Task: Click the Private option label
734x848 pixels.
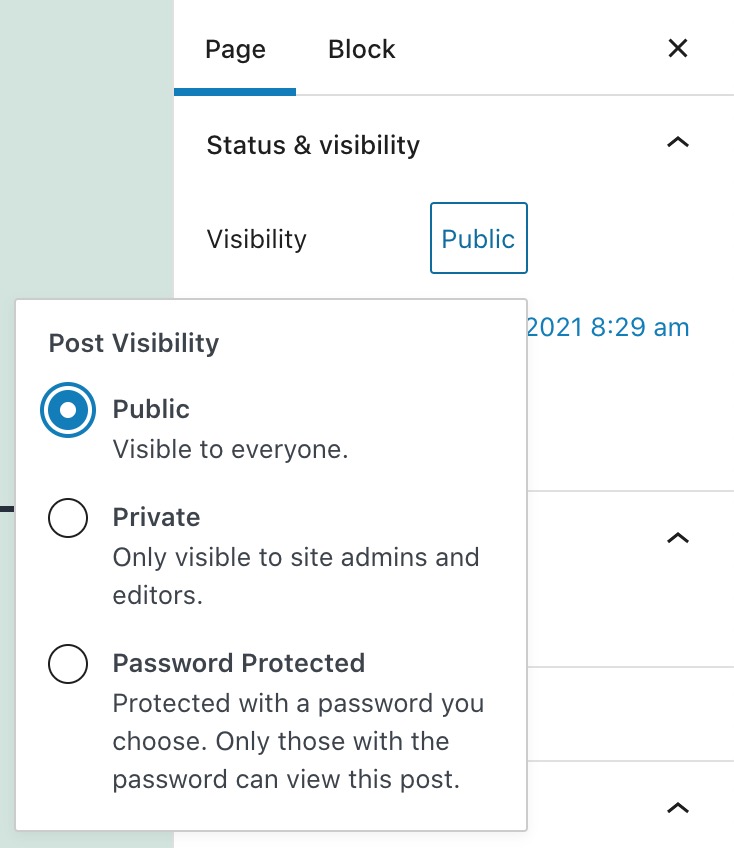Action: [156, 517]
